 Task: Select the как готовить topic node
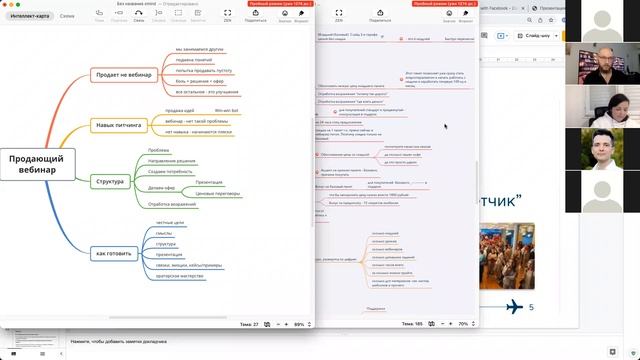[x=114, y=253]
